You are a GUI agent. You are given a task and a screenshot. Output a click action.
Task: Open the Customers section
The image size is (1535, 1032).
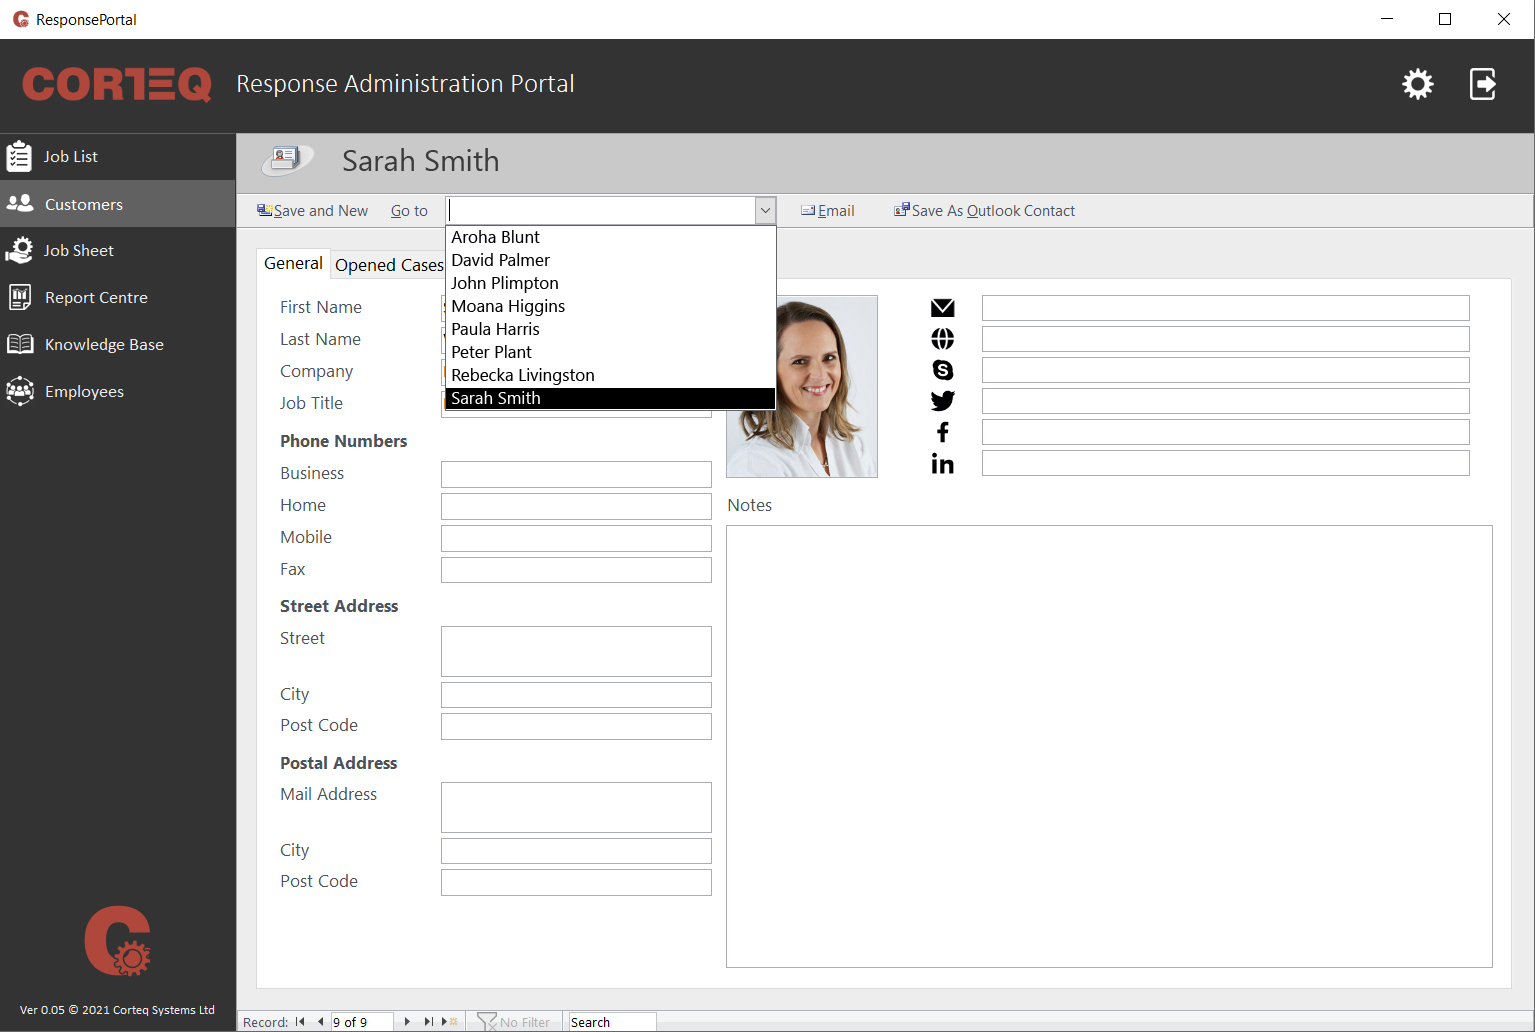click(x=118, y=204)
